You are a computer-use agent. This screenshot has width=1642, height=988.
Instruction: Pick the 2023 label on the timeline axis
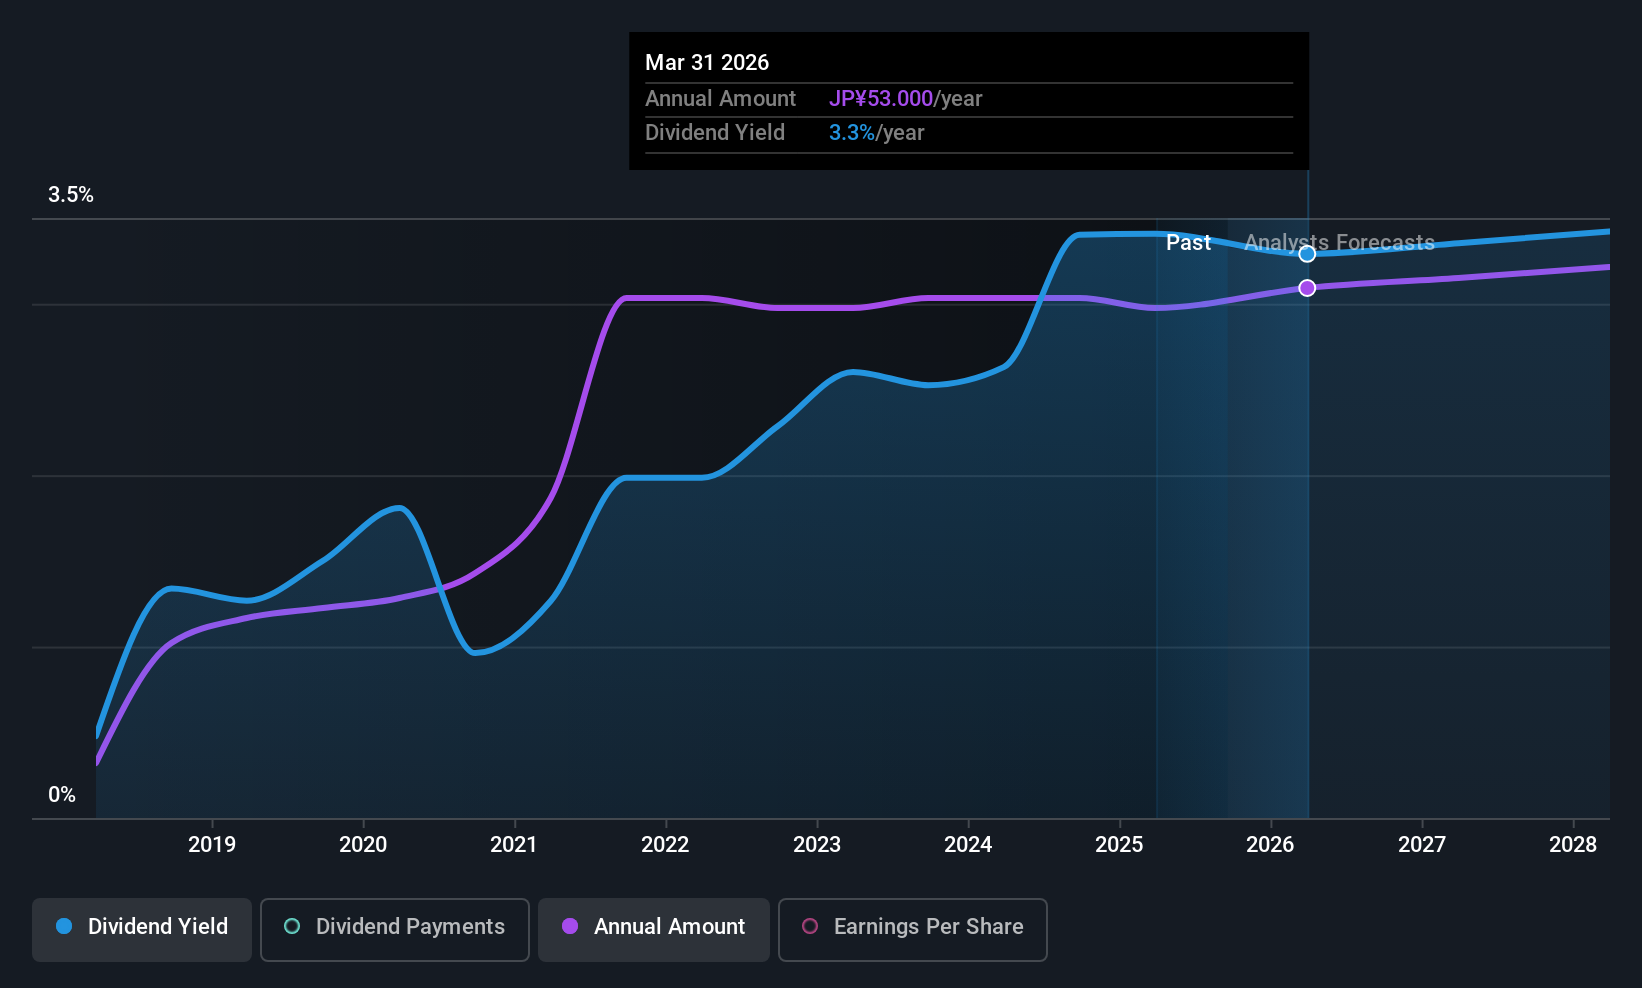coord(817,845)
